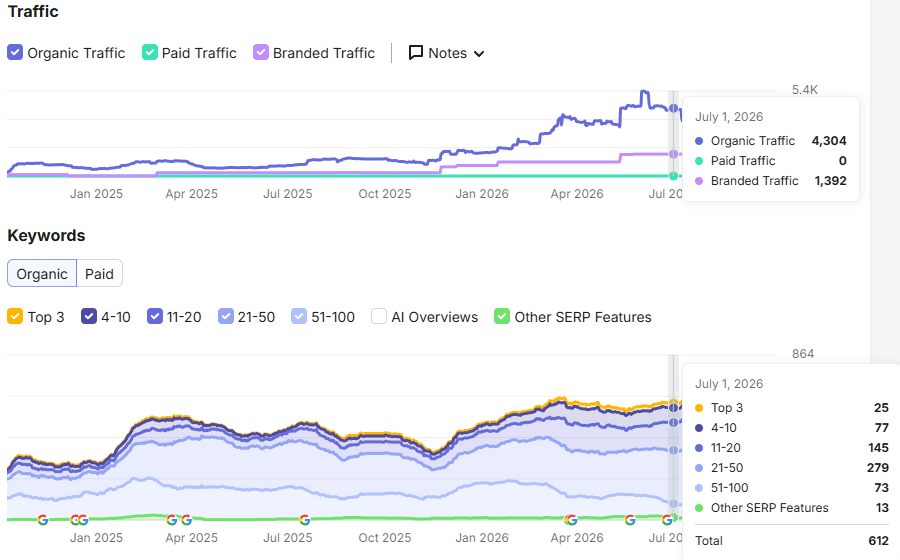
Task: Click the Organic Traffic purple dot in tooltip legend
Action: 699,141
